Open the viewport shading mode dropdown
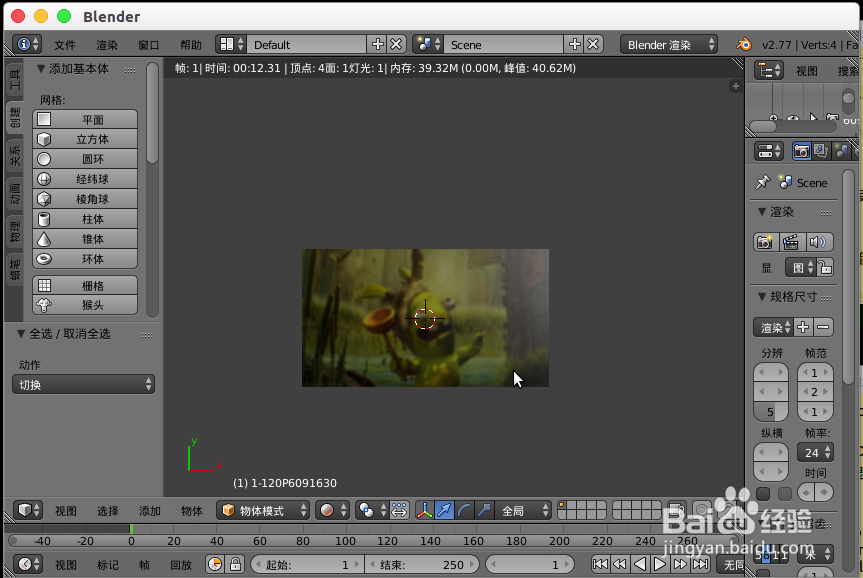863x578 pixels. (x=332, y=510)
